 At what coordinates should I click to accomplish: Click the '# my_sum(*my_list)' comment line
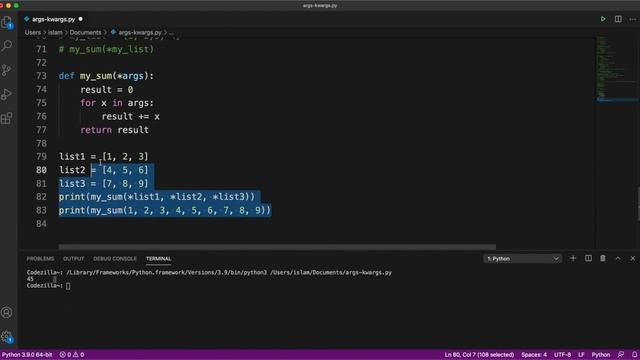pyautogui.click(x=106, y=49)
